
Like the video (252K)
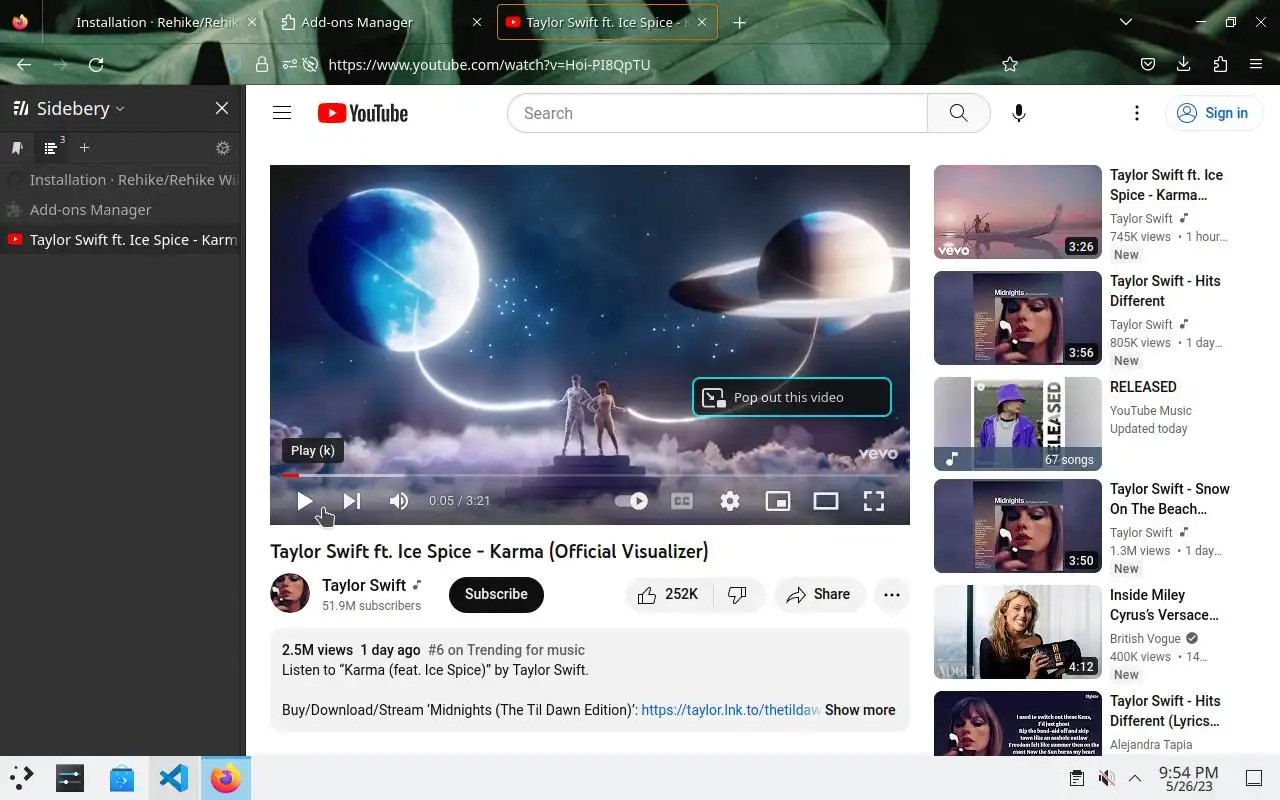coord(668,594)
